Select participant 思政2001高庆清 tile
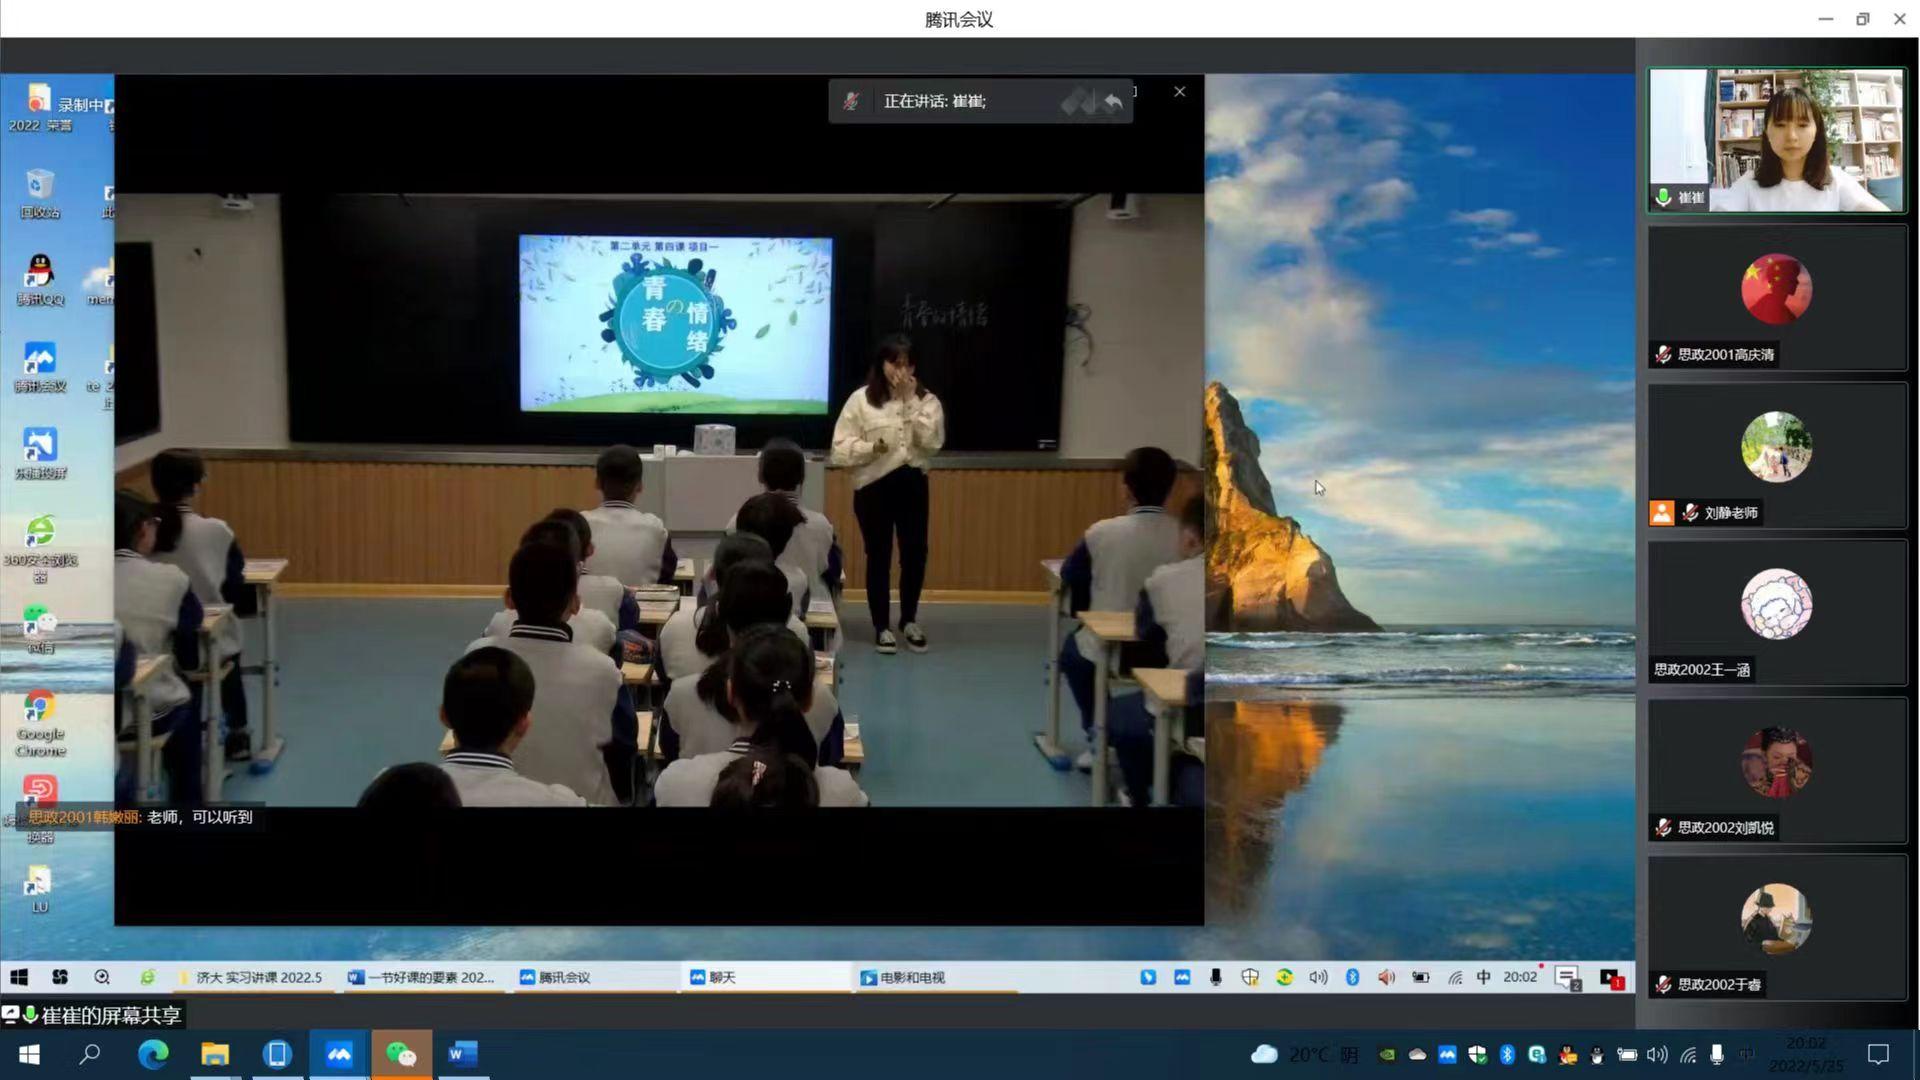The height and width of the screenshot is (1080, 1920). click(1777, 298)
